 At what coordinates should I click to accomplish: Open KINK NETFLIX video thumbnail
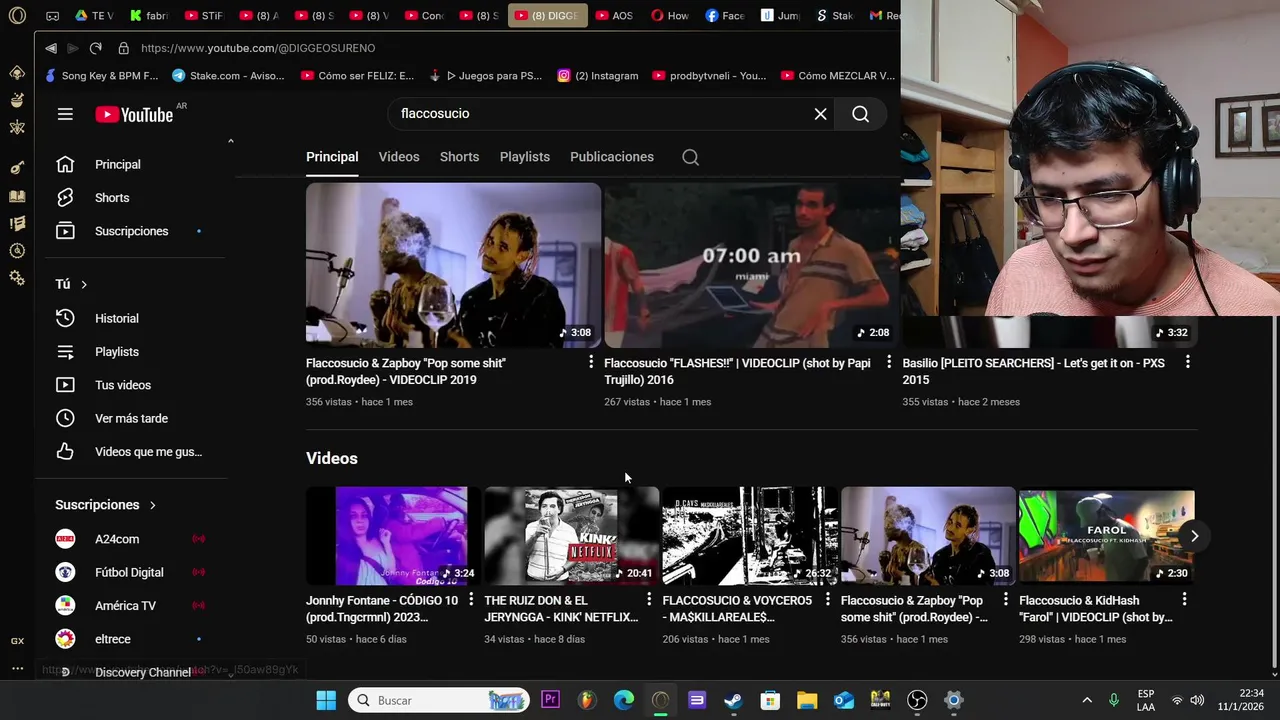pos(570,536)
